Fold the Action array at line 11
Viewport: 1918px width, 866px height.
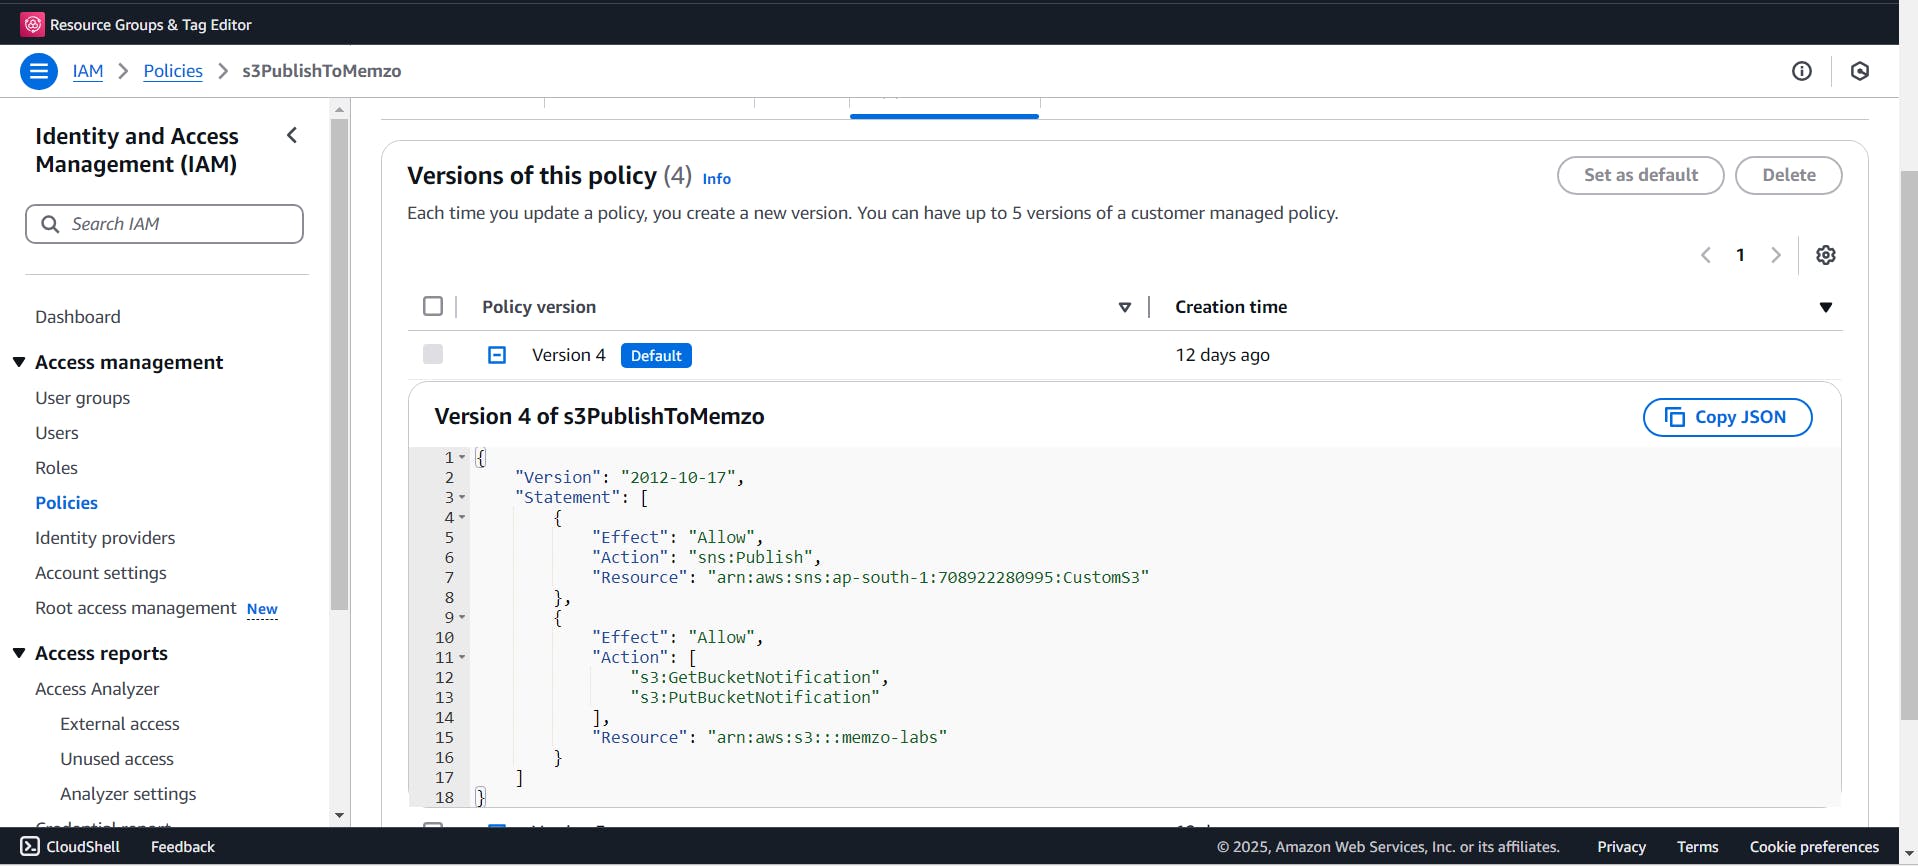(x=462, y=657)
